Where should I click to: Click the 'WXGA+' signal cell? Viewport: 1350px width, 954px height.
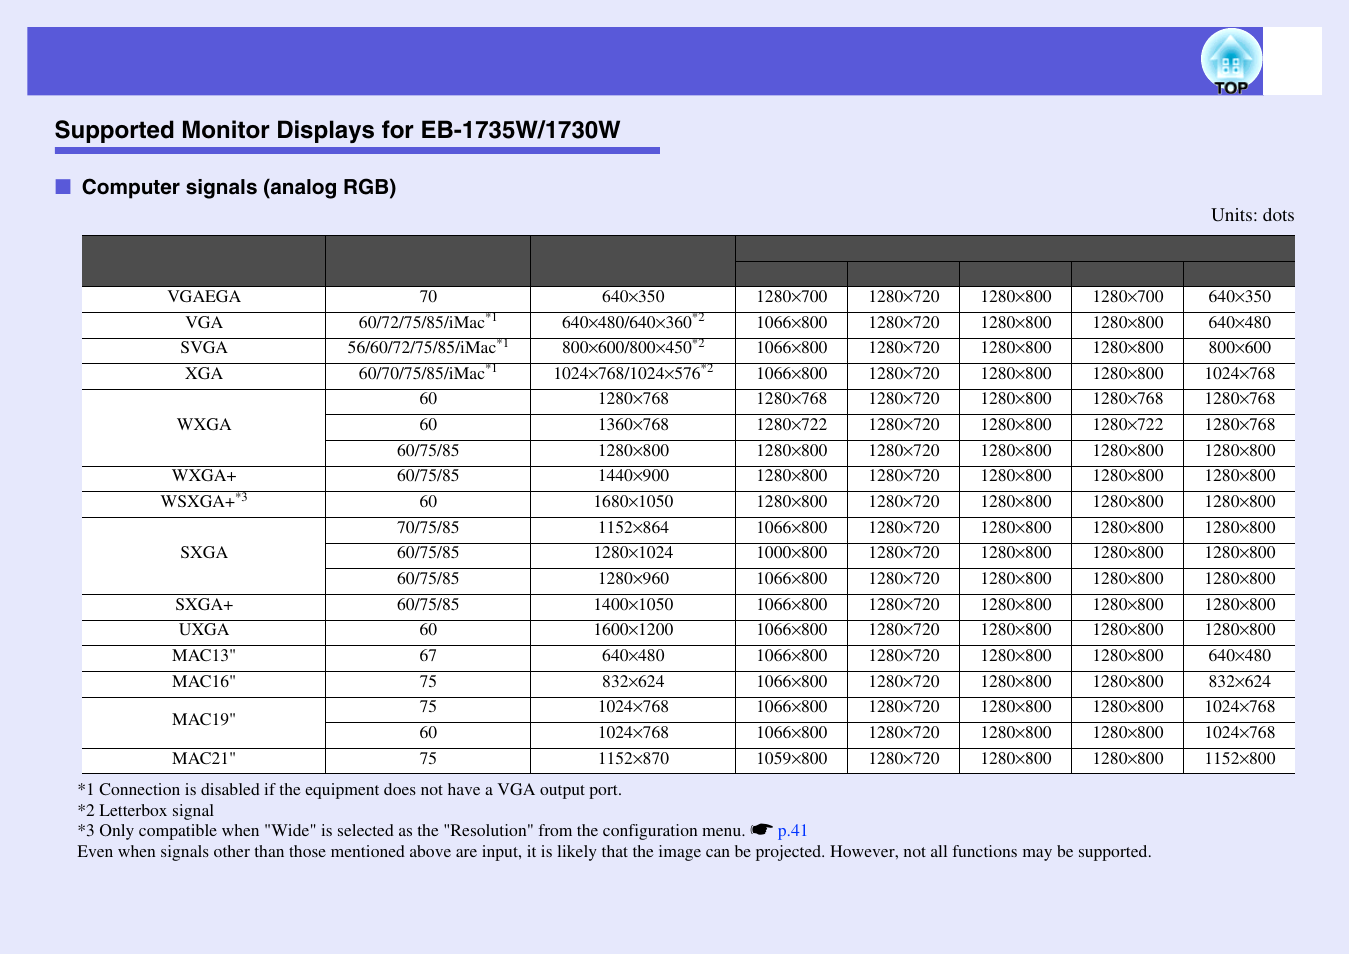(204, 476)
